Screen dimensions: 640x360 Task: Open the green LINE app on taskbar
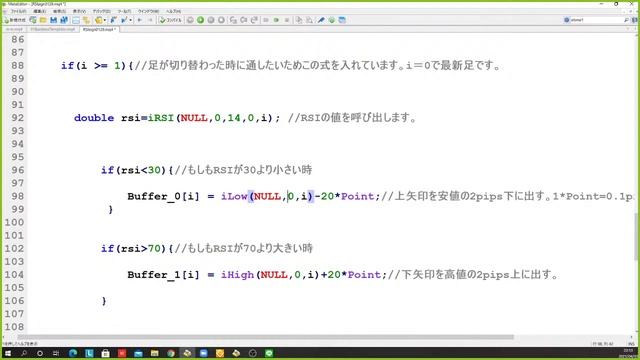click(269, 353)
